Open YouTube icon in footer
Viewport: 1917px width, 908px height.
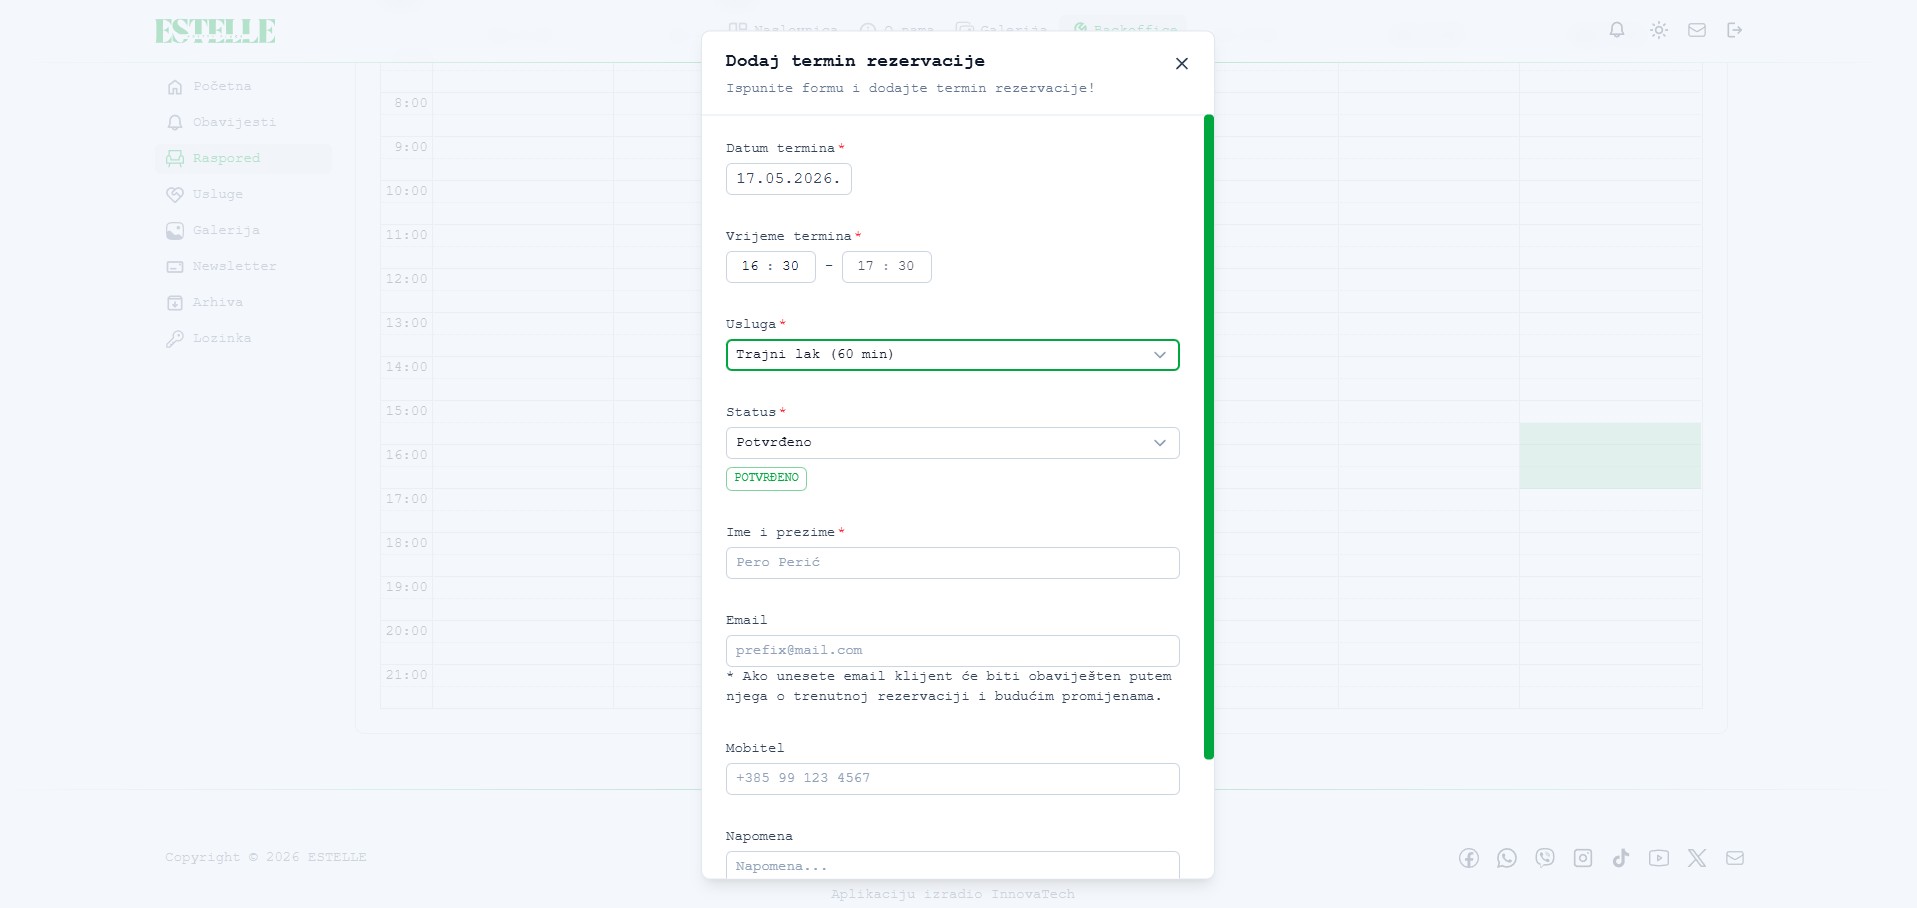(x=1659, y=858)
